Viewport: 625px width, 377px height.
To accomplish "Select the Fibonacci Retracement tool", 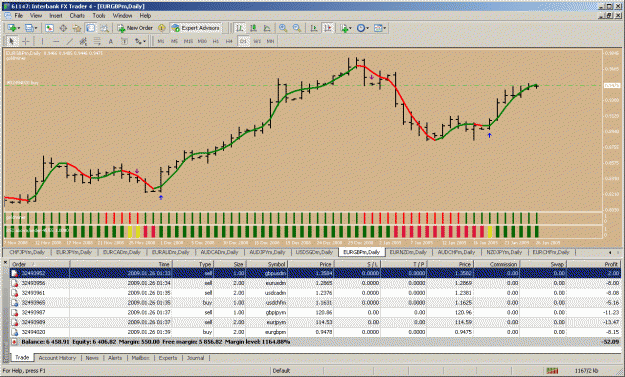I will [x=97, y=41].
